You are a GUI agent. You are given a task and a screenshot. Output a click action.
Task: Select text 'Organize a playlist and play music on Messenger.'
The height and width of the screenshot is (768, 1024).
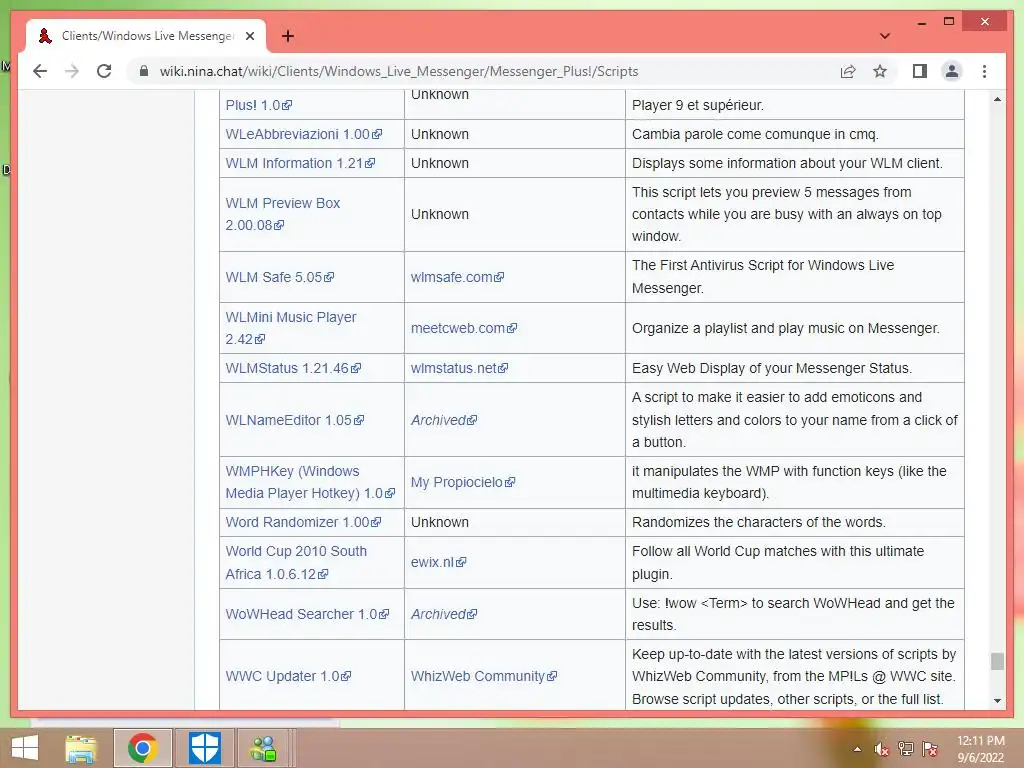[786, 328]
